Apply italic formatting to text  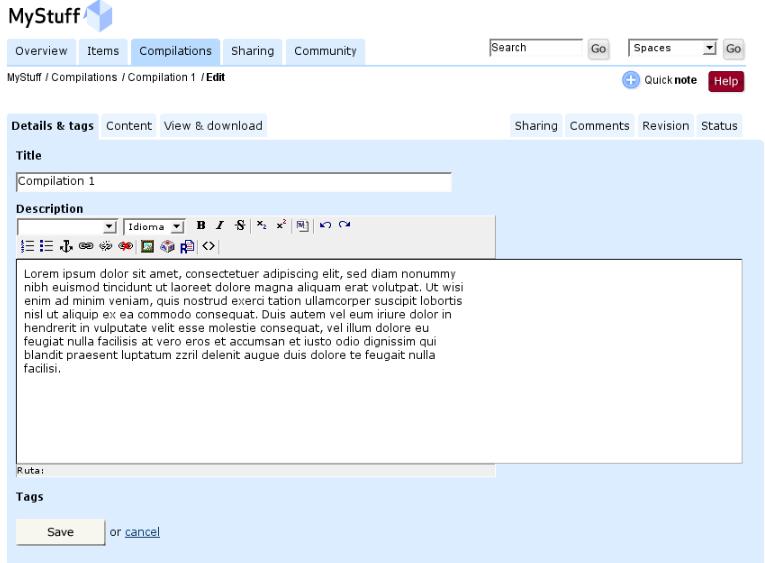coord(219,226)
